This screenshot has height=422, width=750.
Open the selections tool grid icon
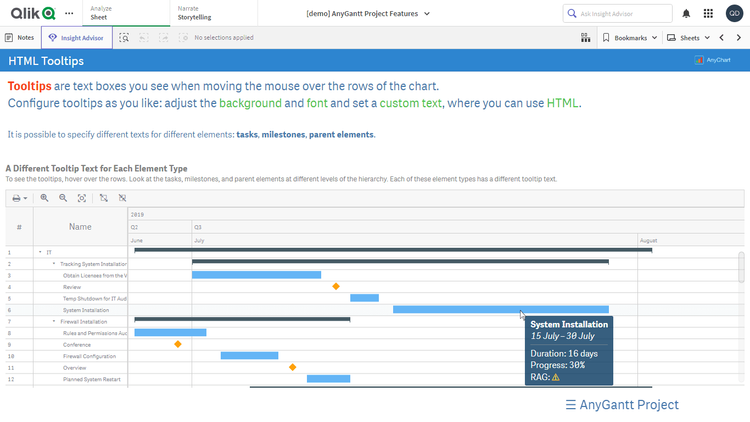585,37
